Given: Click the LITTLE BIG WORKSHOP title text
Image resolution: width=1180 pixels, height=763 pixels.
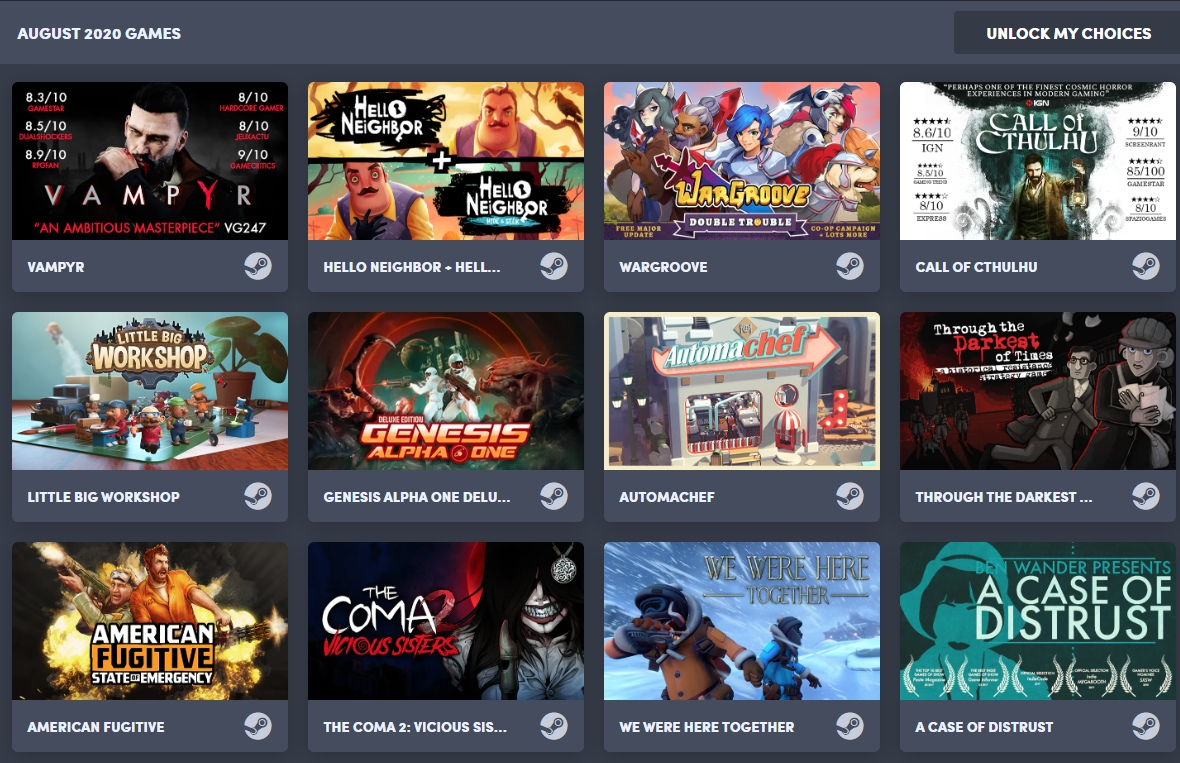Looking at the screenshot, I should (x=103, y=497).
